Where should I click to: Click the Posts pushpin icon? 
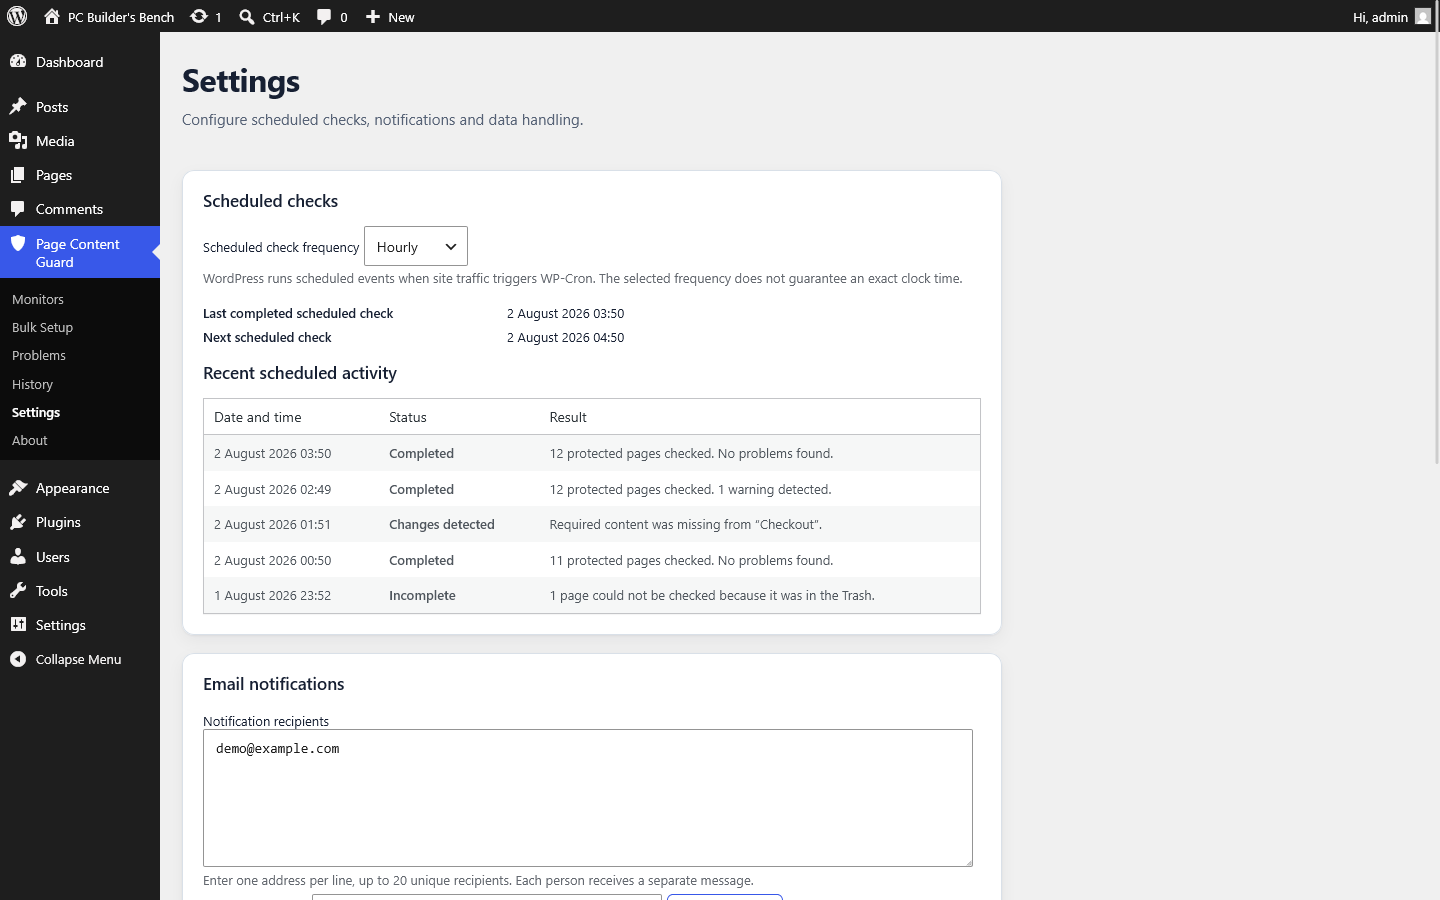tap(18, 106)
